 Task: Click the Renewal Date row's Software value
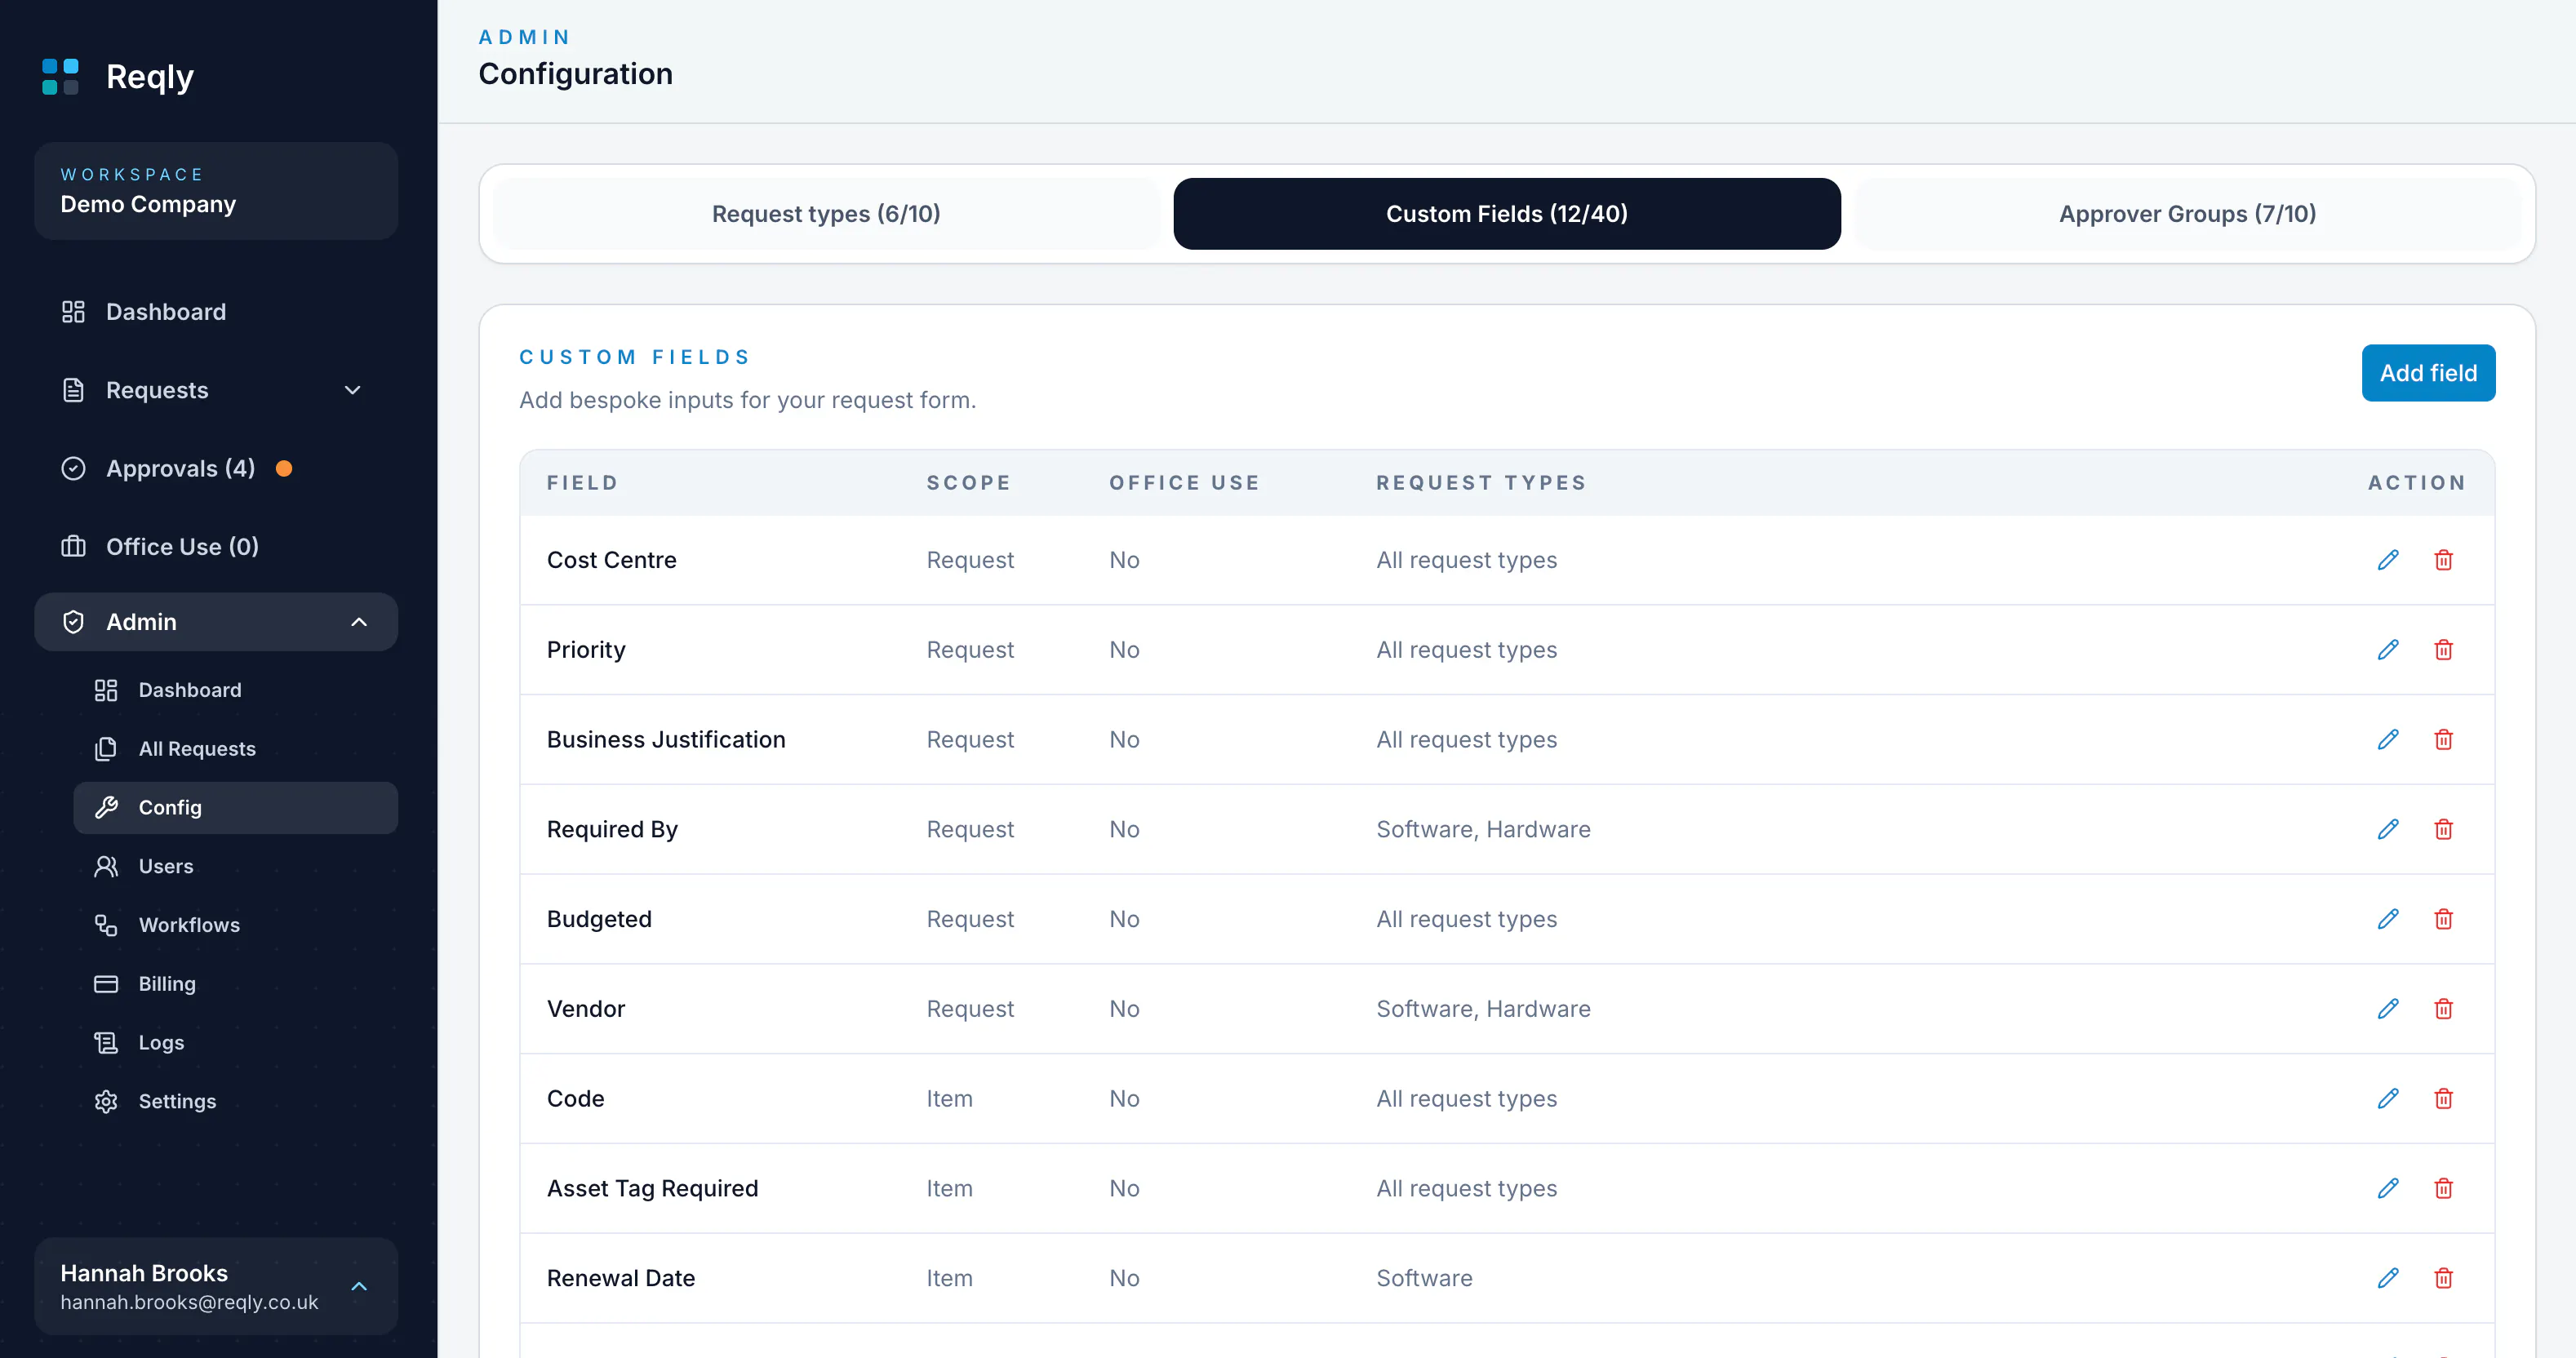1424,1278
